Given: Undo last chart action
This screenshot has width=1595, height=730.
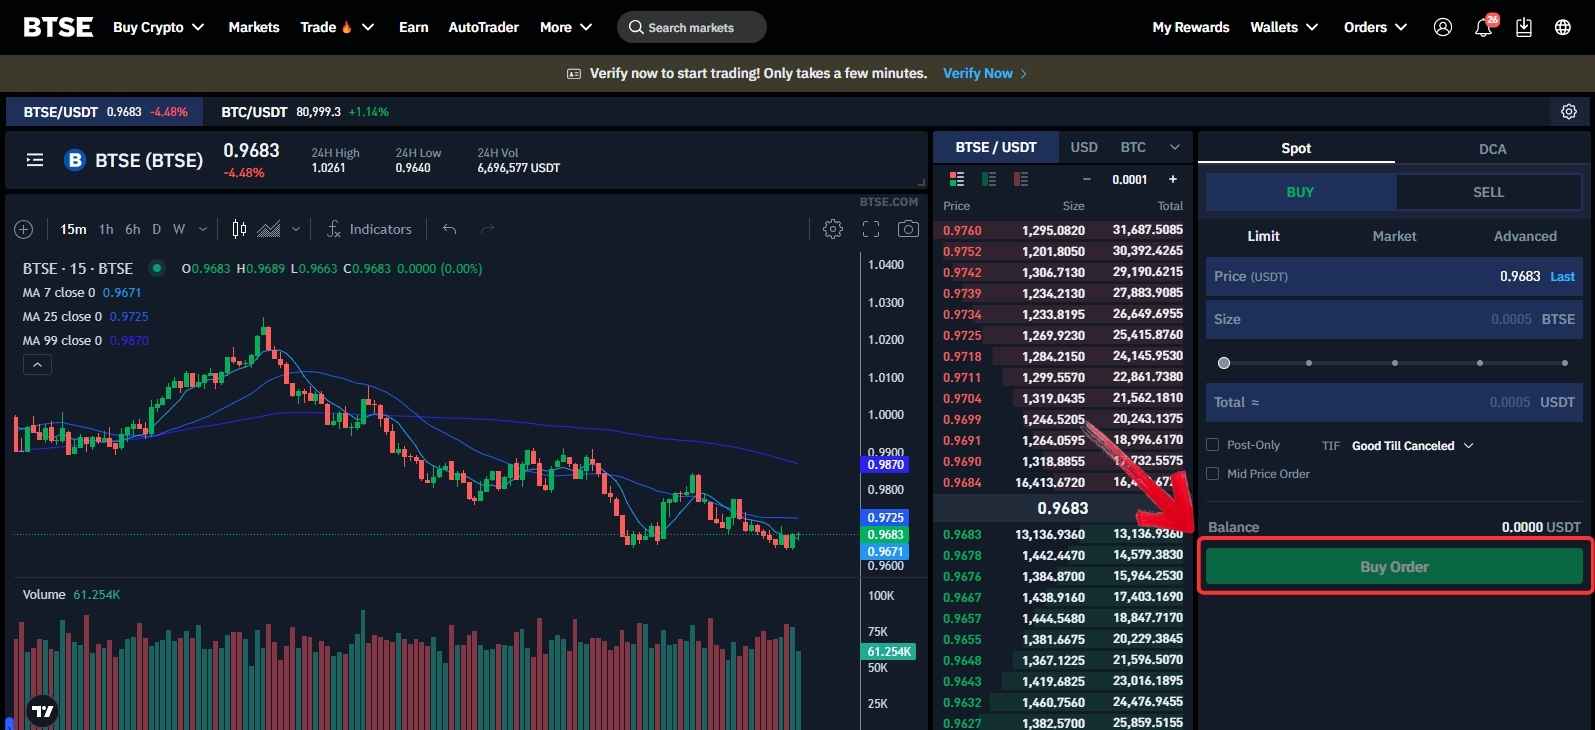Looking at the screenshot, I should click(x=450, y=229).
